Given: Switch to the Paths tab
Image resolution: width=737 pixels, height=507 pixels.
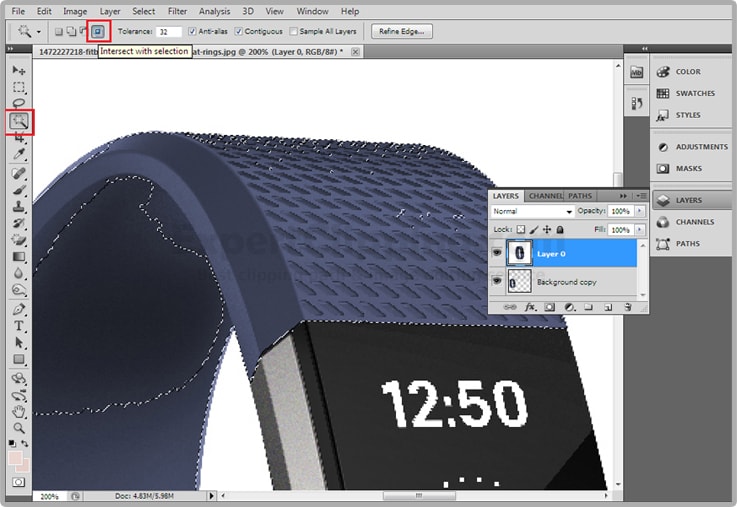Looking at the screenshot, I should point(580,196).
